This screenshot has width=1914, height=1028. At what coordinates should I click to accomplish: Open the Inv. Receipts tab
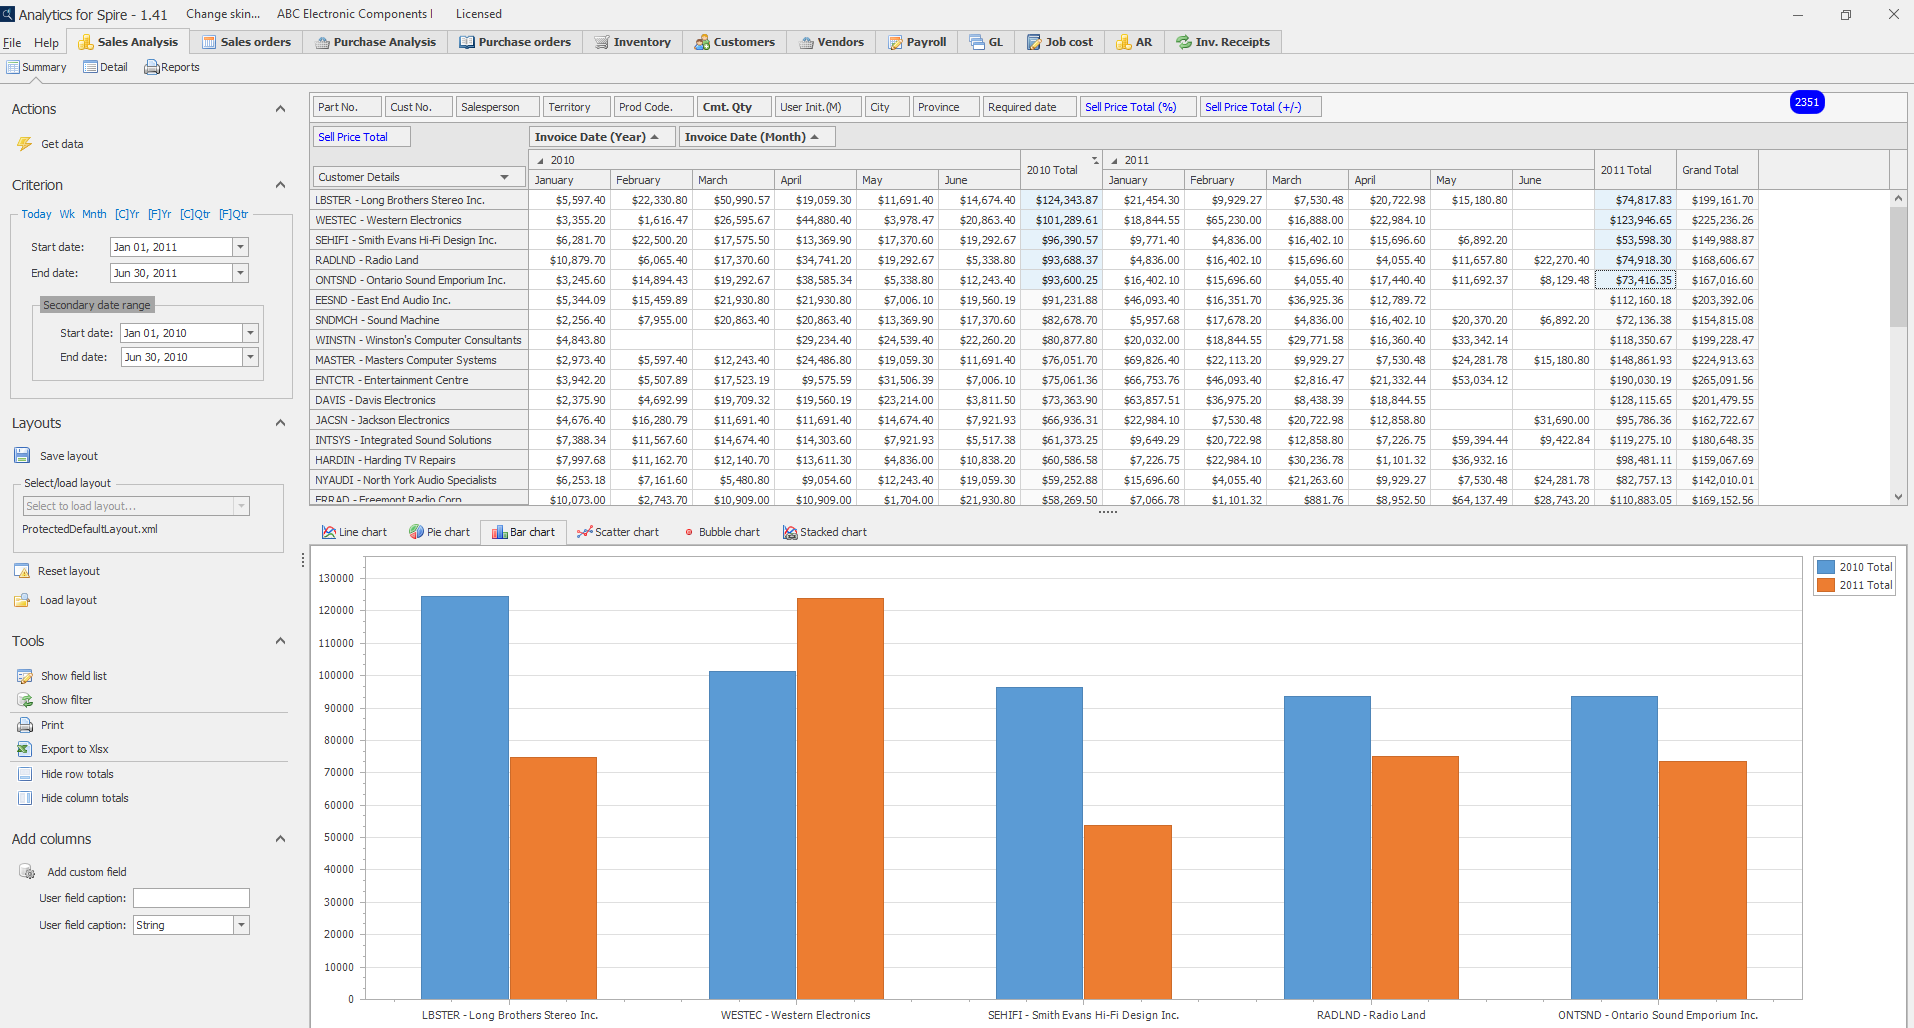pos(1223,42)
